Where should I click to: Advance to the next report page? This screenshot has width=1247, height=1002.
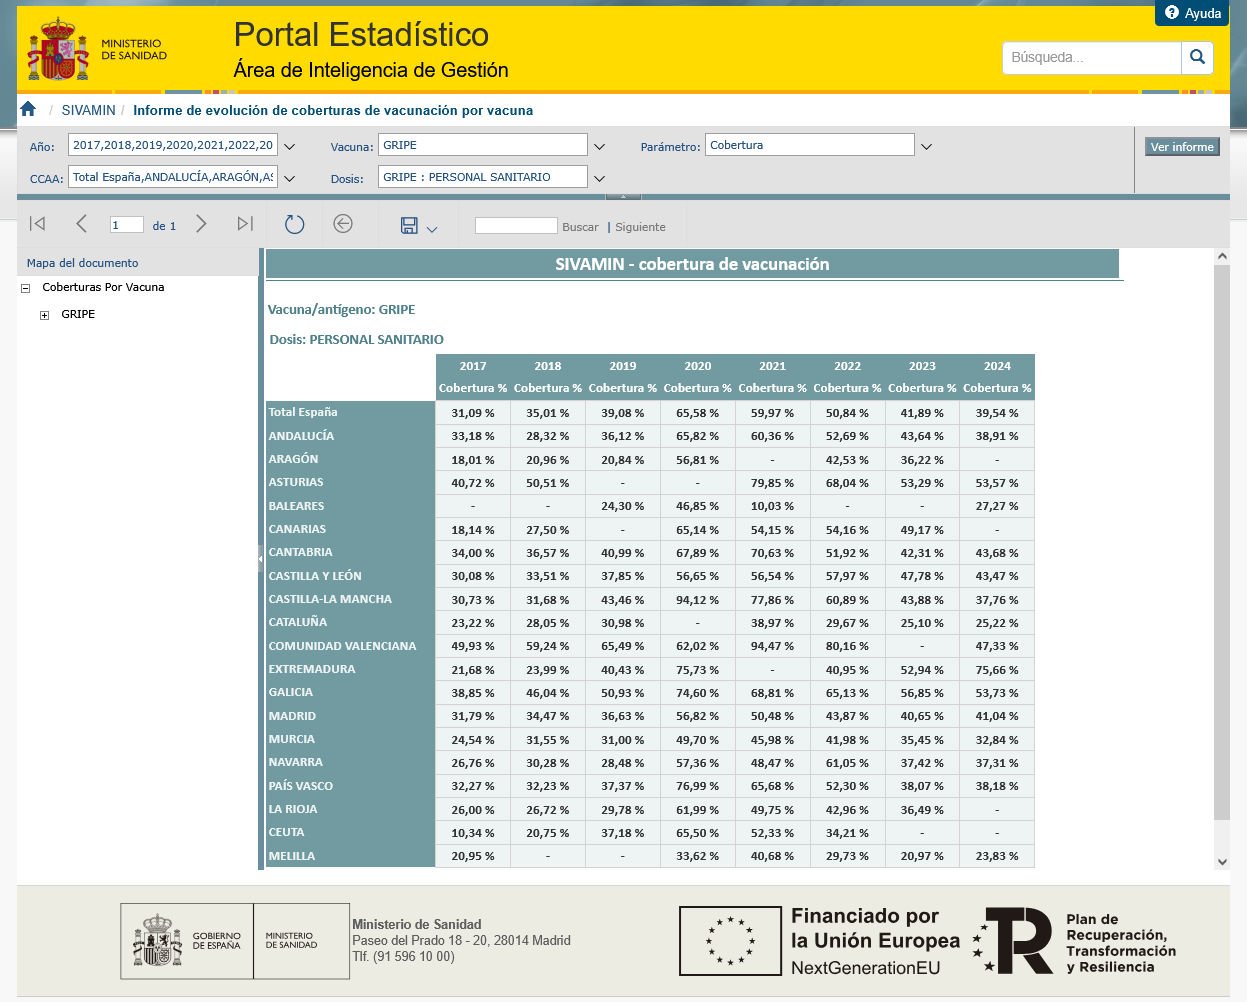point(201,224)
